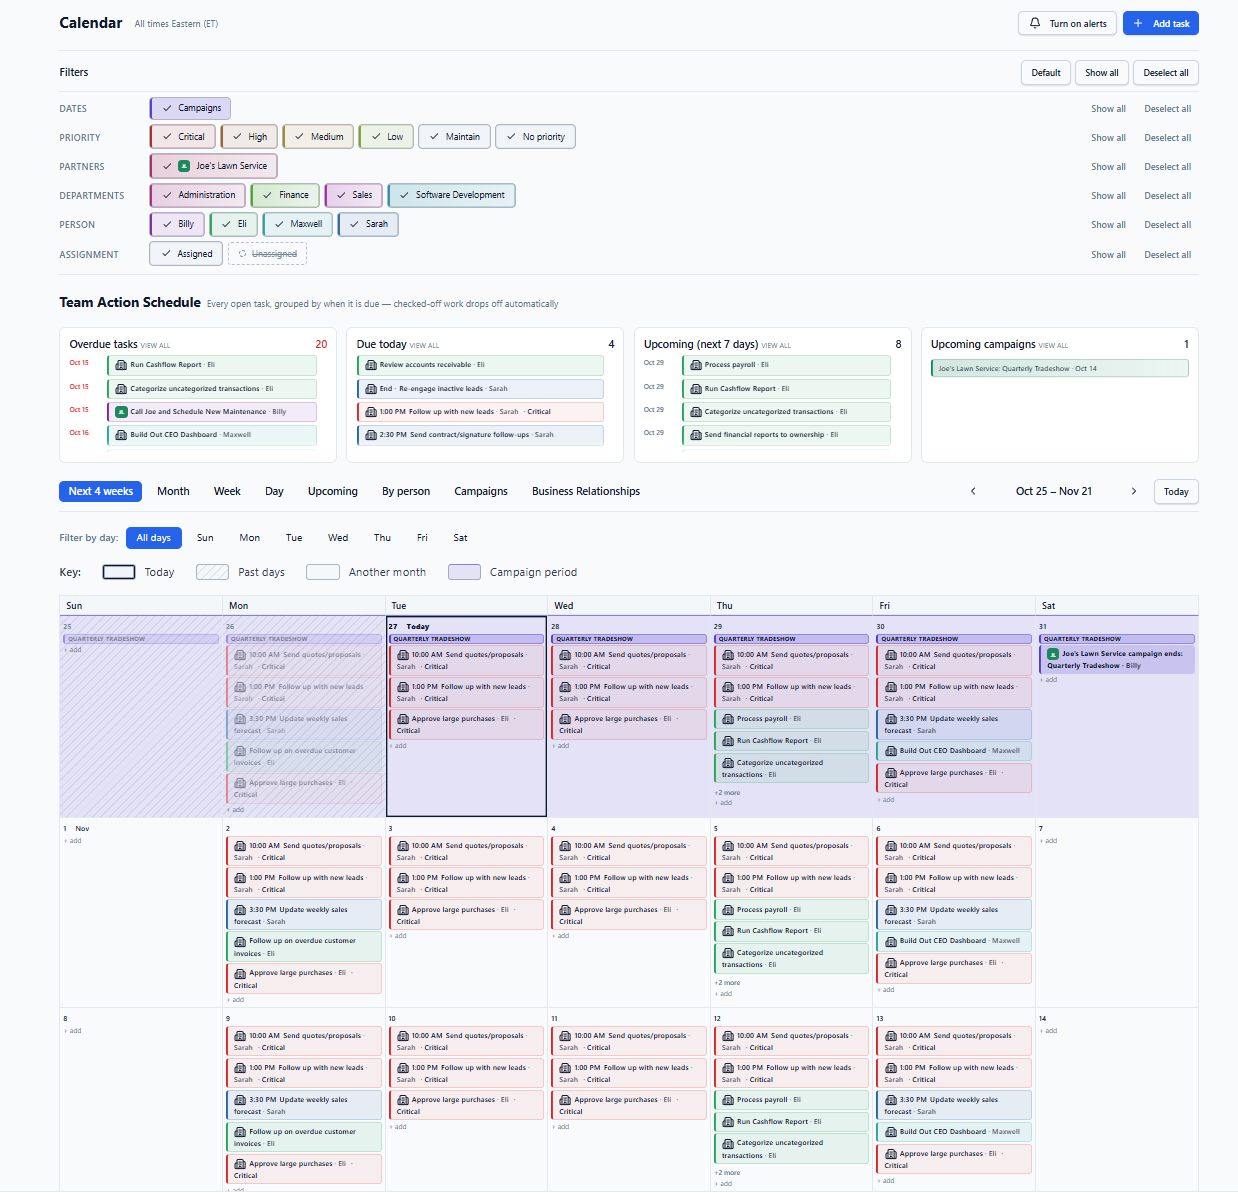This screenshot has width=1238, height=1194.
Task: Click building icon on overdue Run Cashflow Report
Action: click(121, 365)
